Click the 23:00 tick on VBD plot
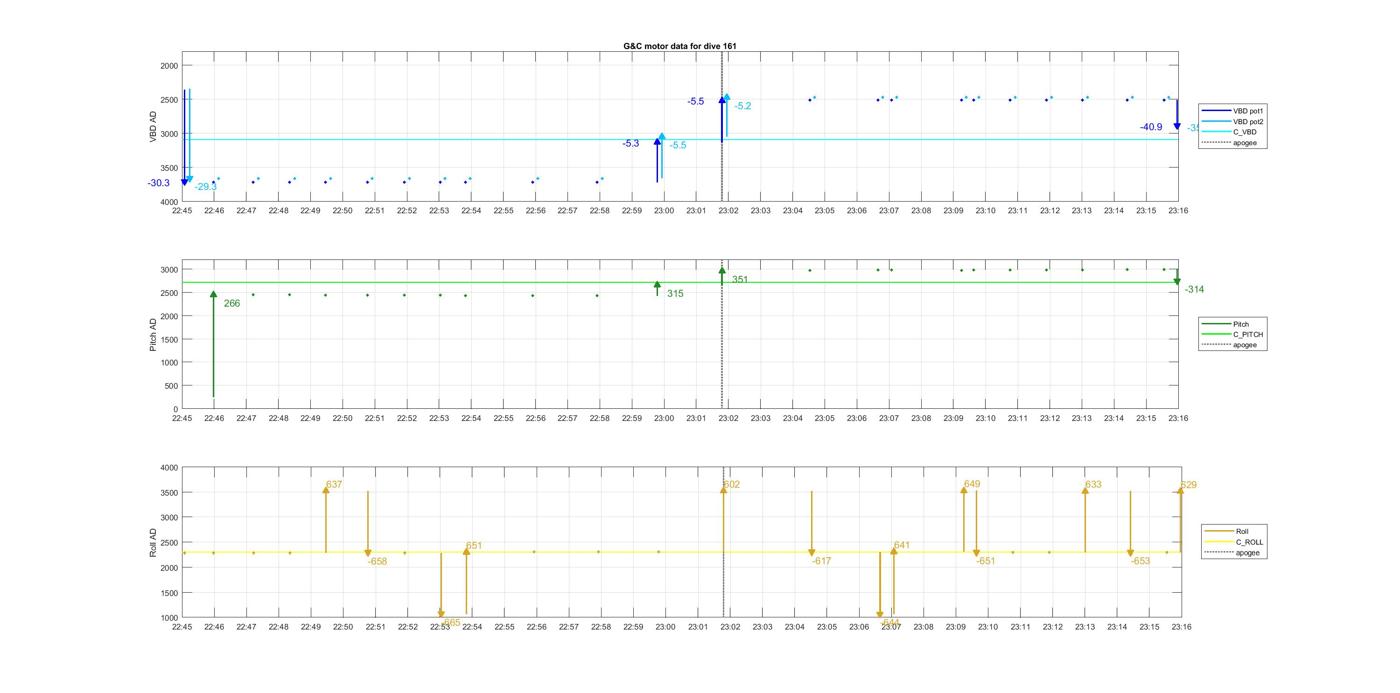The width and height of the screenshot is (1400, 693). click(664, 211)
